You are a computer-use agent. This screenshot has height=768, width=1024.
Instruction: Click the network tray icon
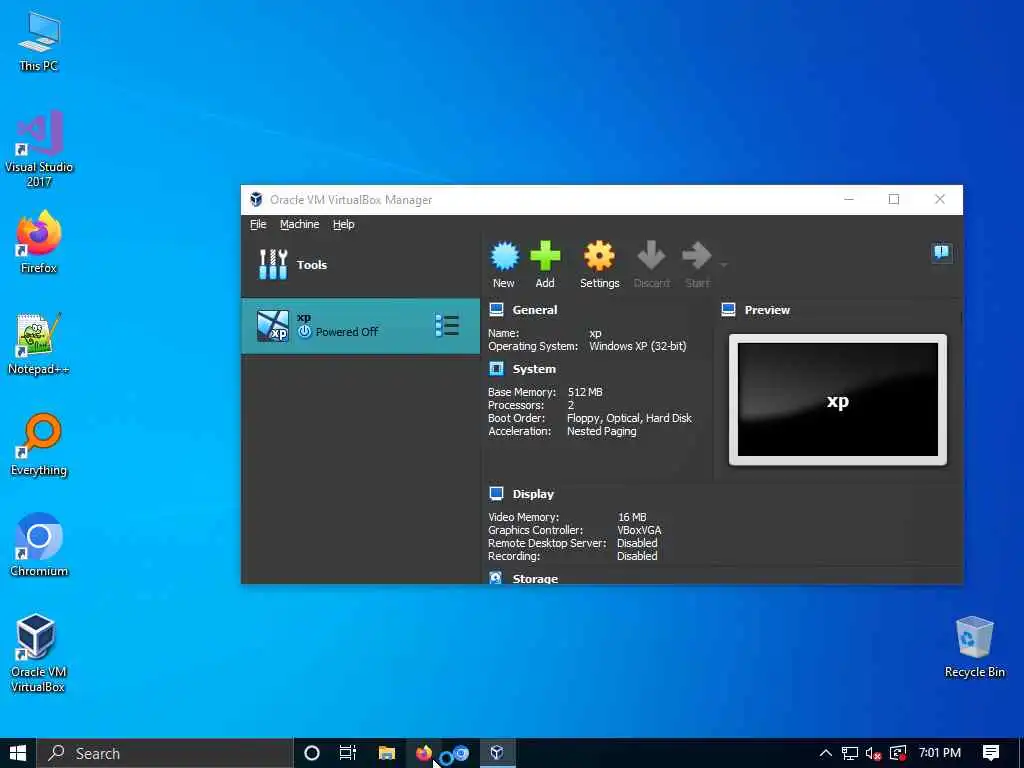point(849,754)
